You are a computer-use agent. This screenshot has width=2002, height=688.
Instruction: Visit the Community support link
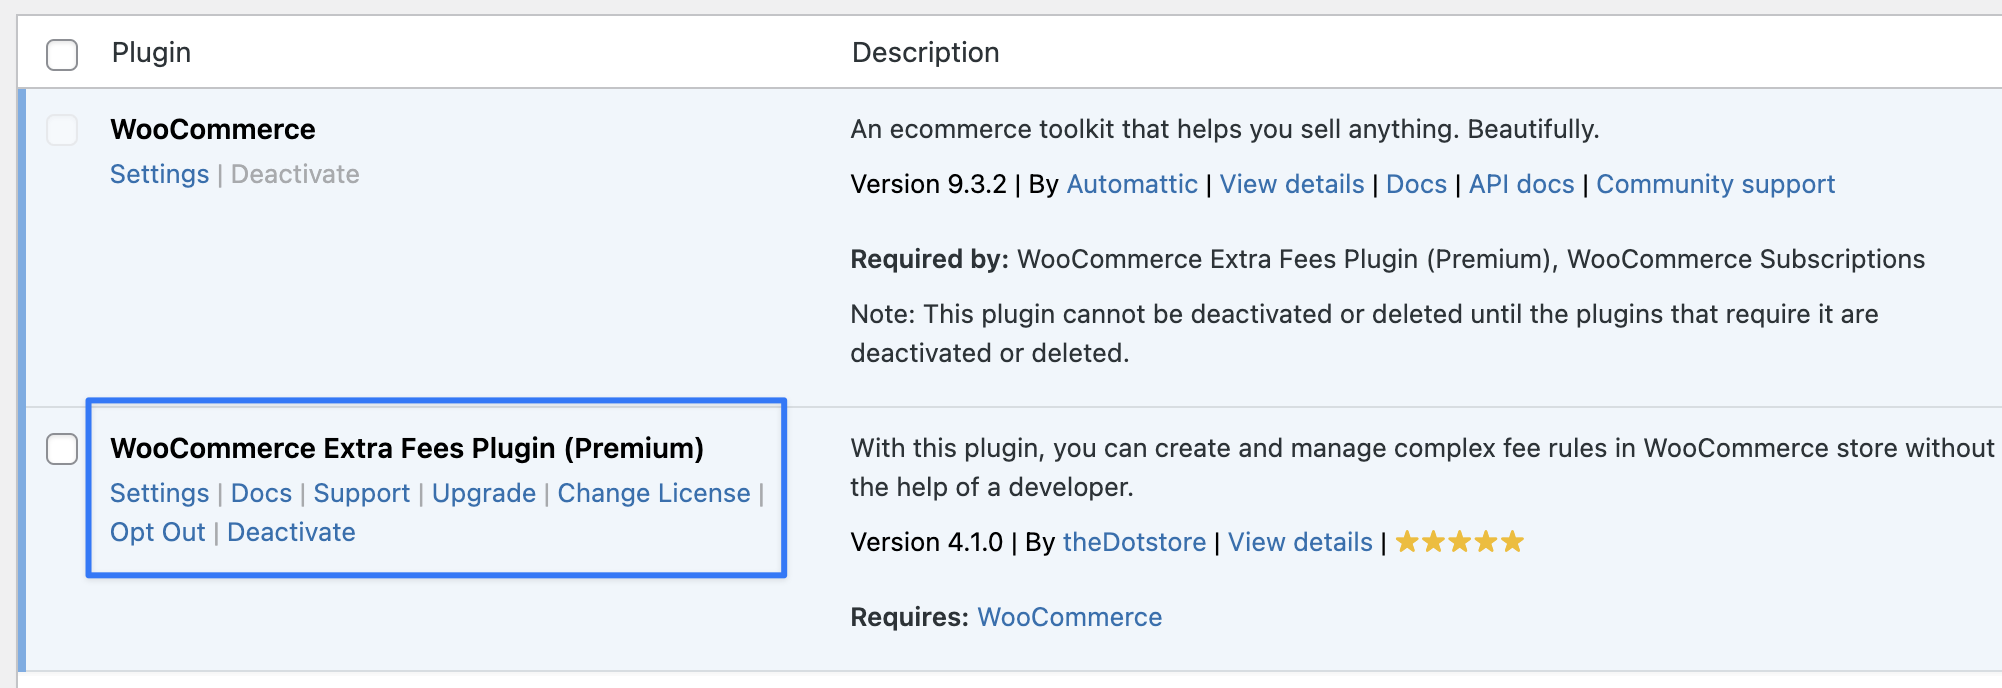pyautogui.click(x=1715, y=184)
